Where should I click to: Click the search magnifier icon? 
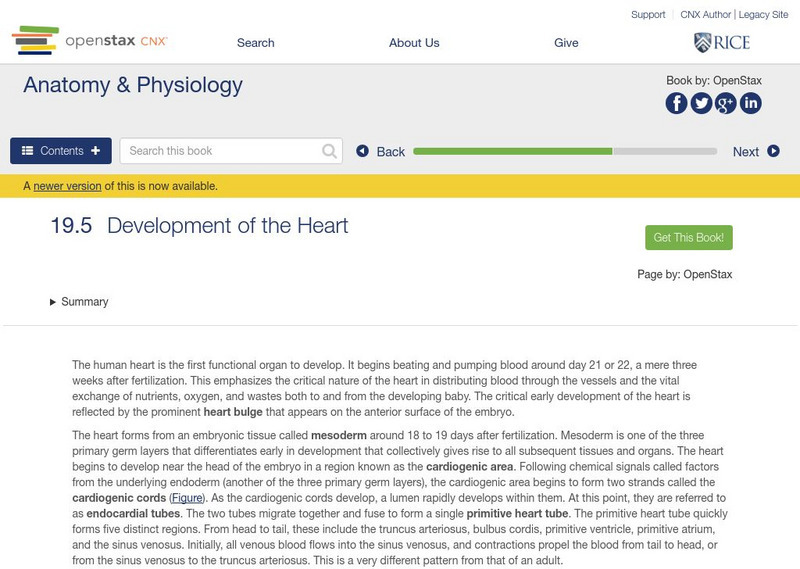pyautogui.click(x=329, y=151)
